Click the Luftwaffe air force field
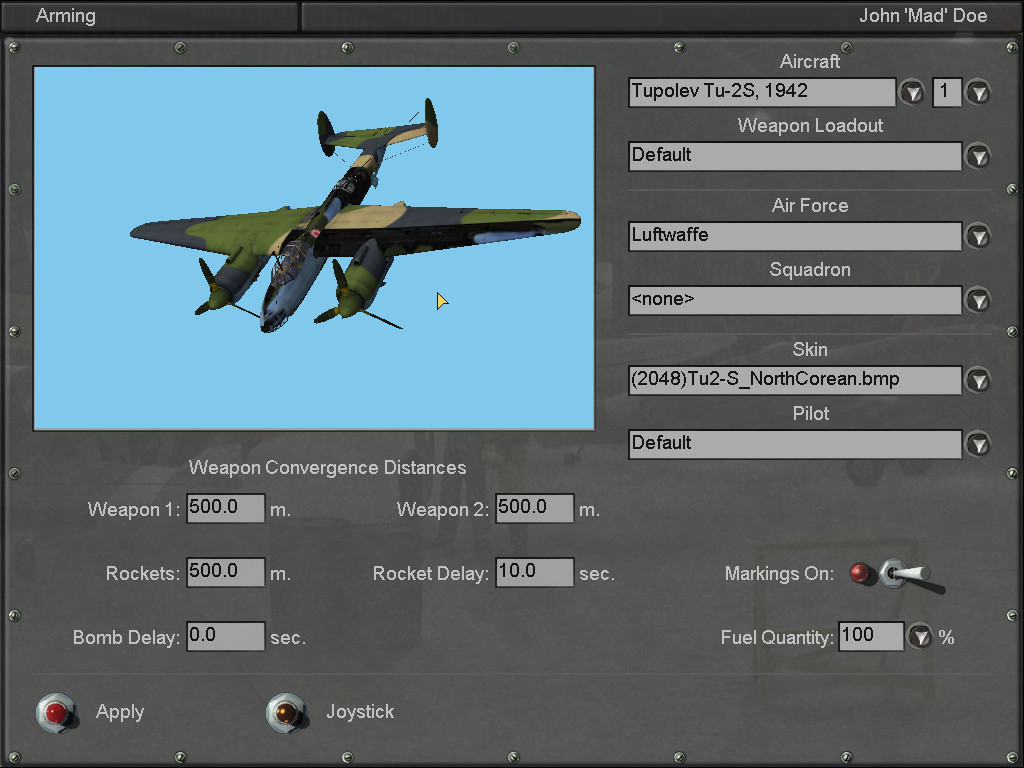This screenshot has width=1024, height=768. [795, 236]
